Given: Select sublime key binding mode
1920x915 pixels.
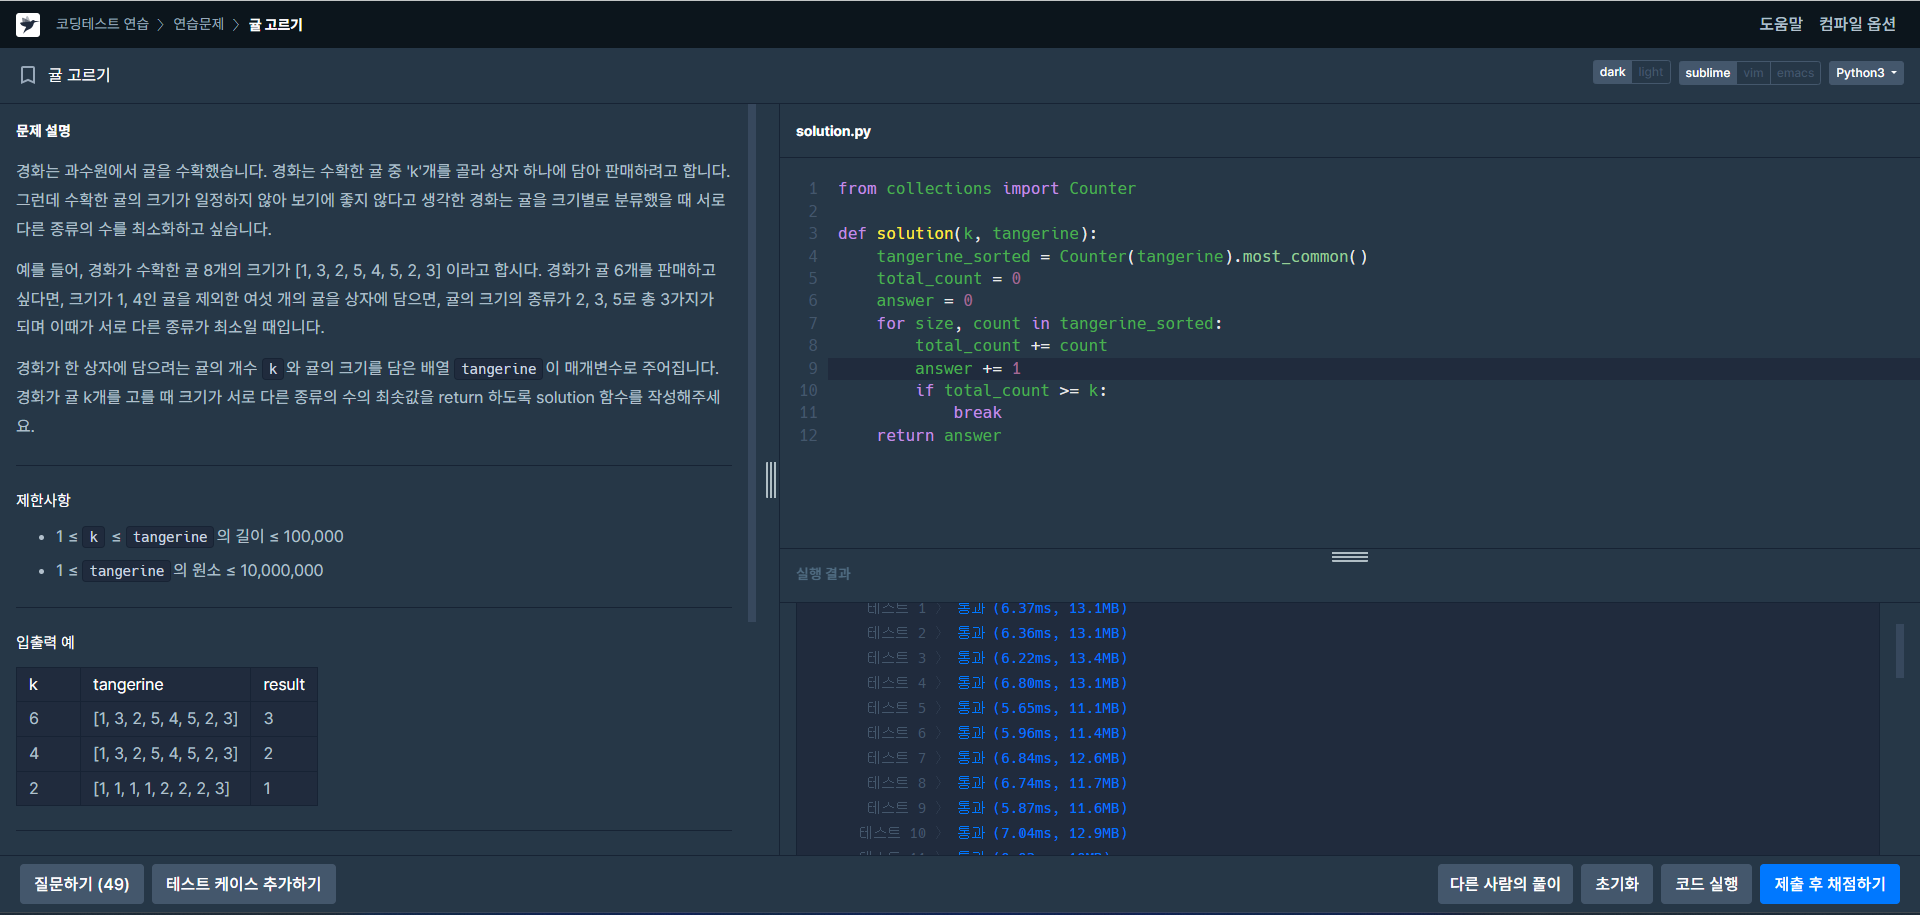Looking at the screenshot, I should pyautogui.click(x=1707, y=73).
